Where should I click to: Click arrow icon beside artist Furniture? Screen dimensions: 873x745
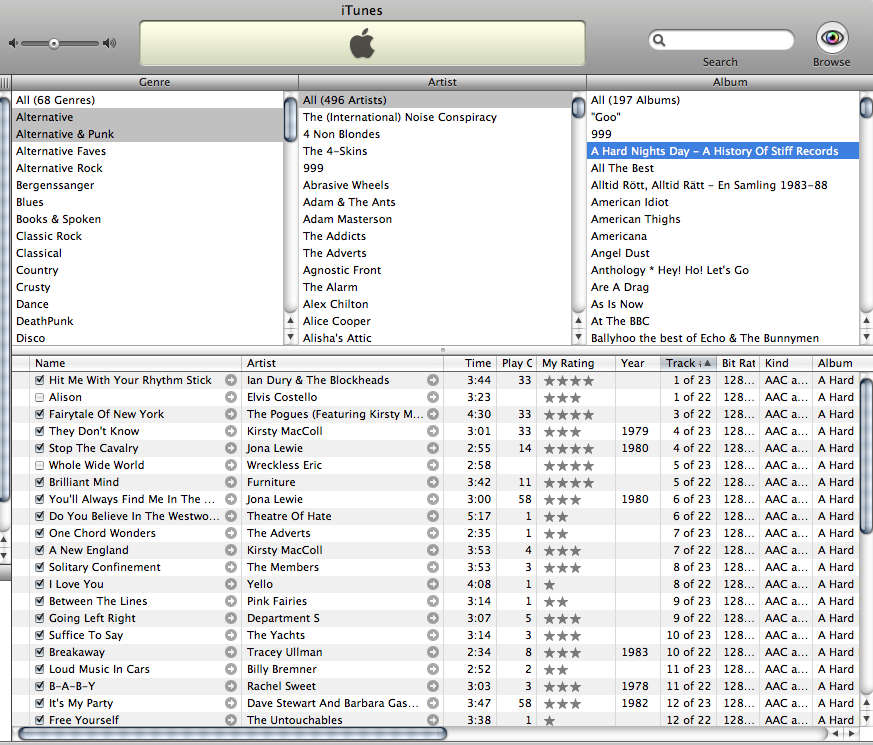pos(433,482)
